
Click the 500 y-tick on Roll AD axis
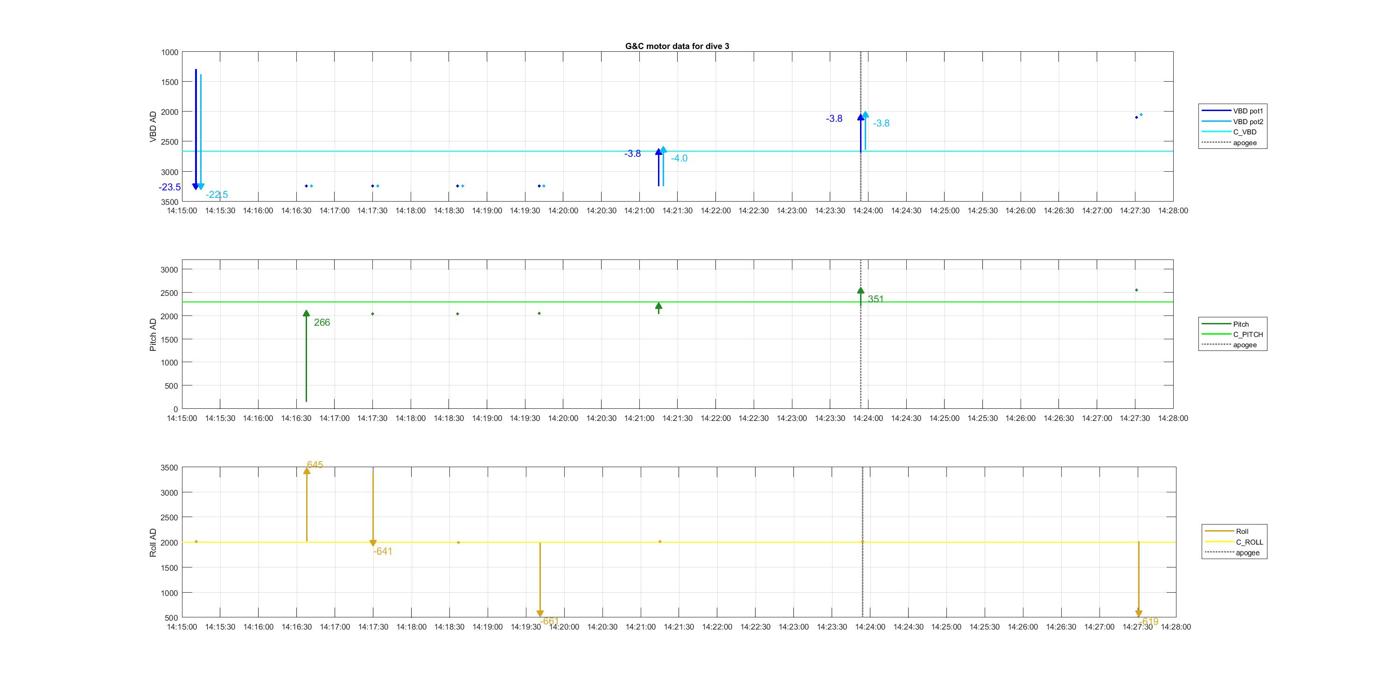(172, 618)
